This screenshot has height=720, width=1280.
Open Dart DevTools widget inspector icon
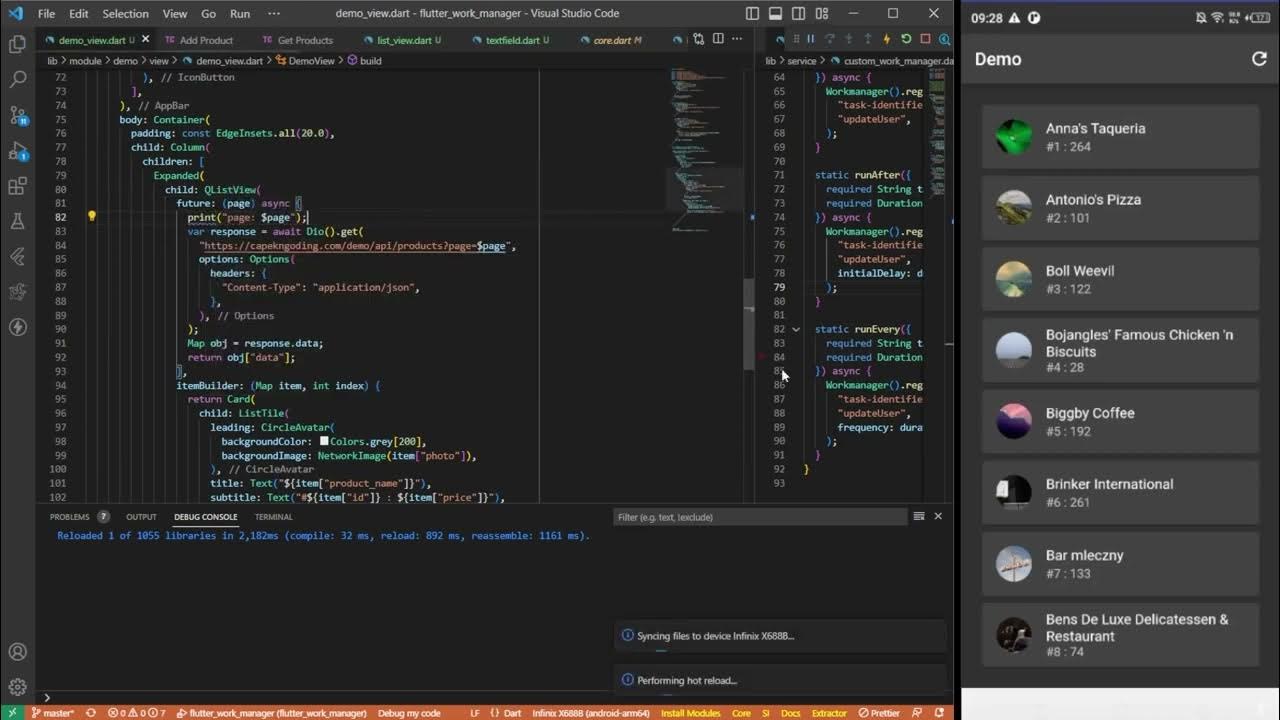point(943,39)
